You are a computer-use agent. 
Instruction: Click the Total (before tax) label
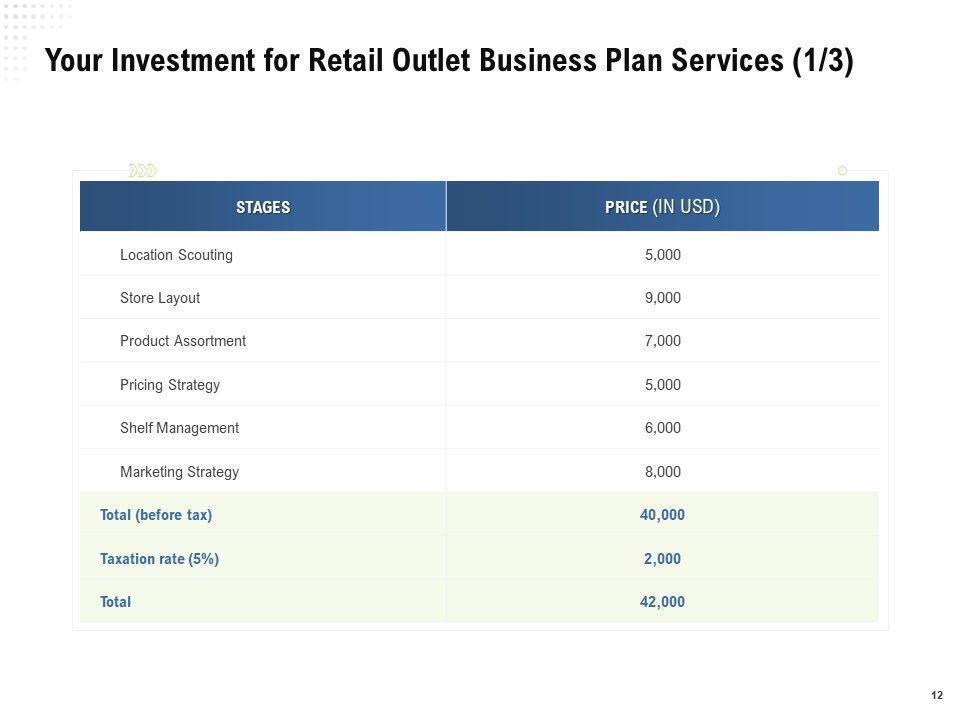click(156, 515)
